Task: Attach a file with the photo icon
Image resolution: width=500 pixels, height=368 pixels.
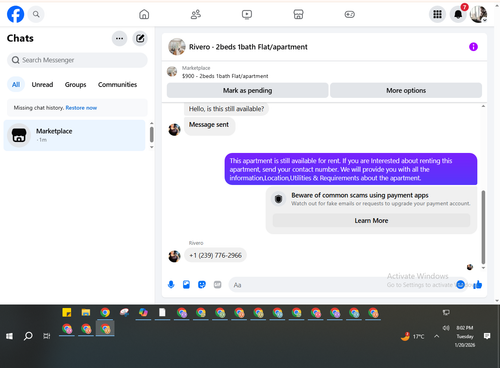Action: [x=186, y=285]
